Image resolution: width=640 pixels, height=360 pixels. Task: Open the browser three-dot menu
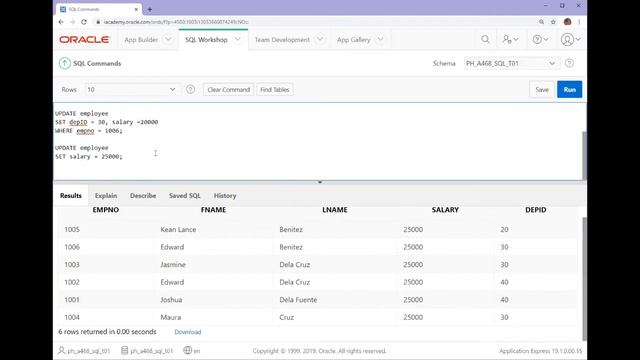click(x=579, y=22)
